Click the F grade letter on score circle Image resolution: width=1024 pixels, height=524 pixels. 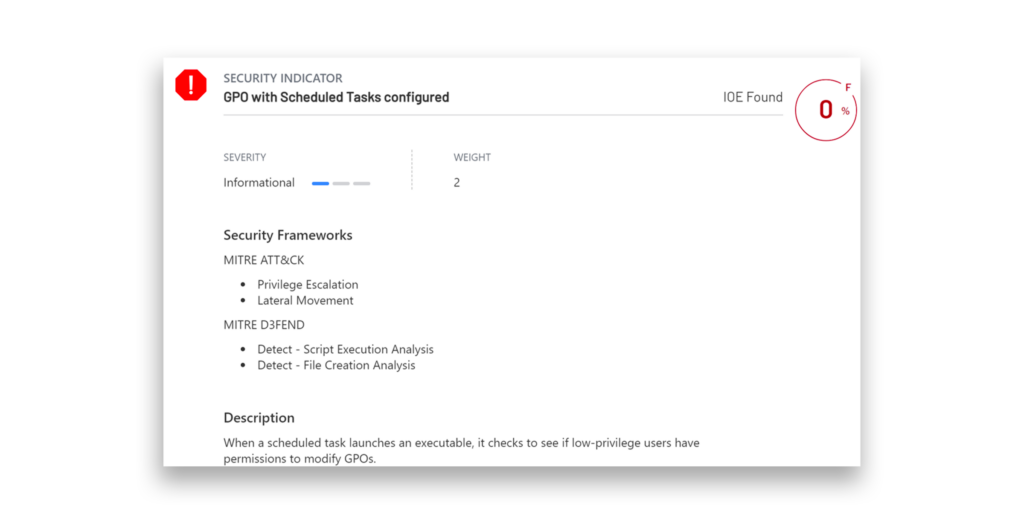[x=848, y=88]
